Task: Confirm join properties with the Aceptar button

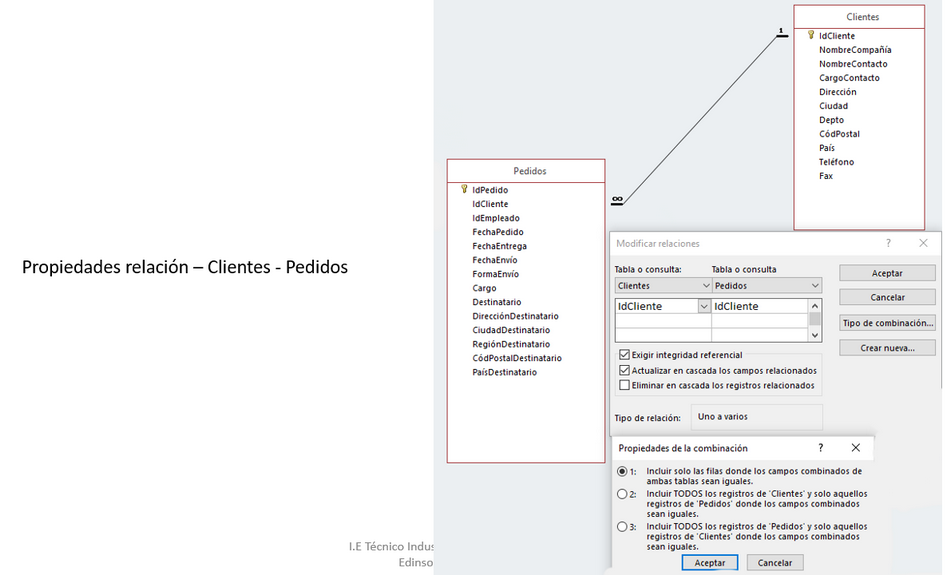Action: coord(710,563)
